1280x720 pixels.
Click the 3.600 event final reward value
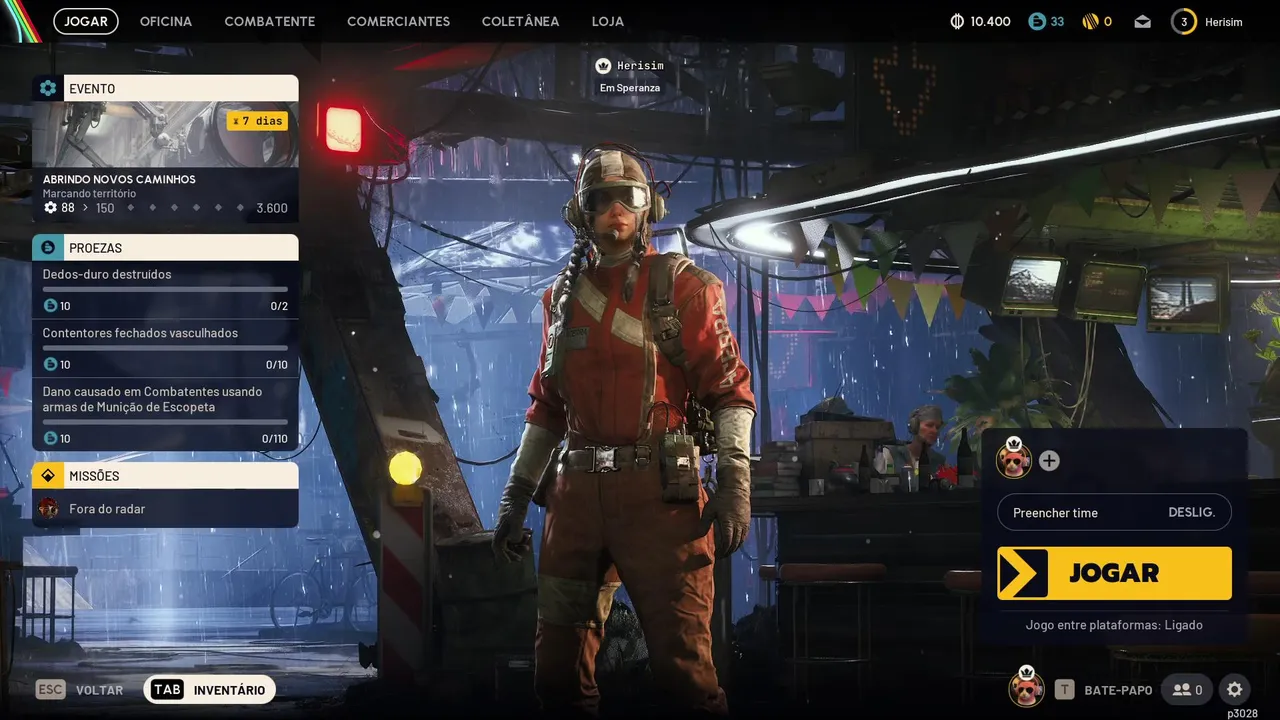point(272,208)
